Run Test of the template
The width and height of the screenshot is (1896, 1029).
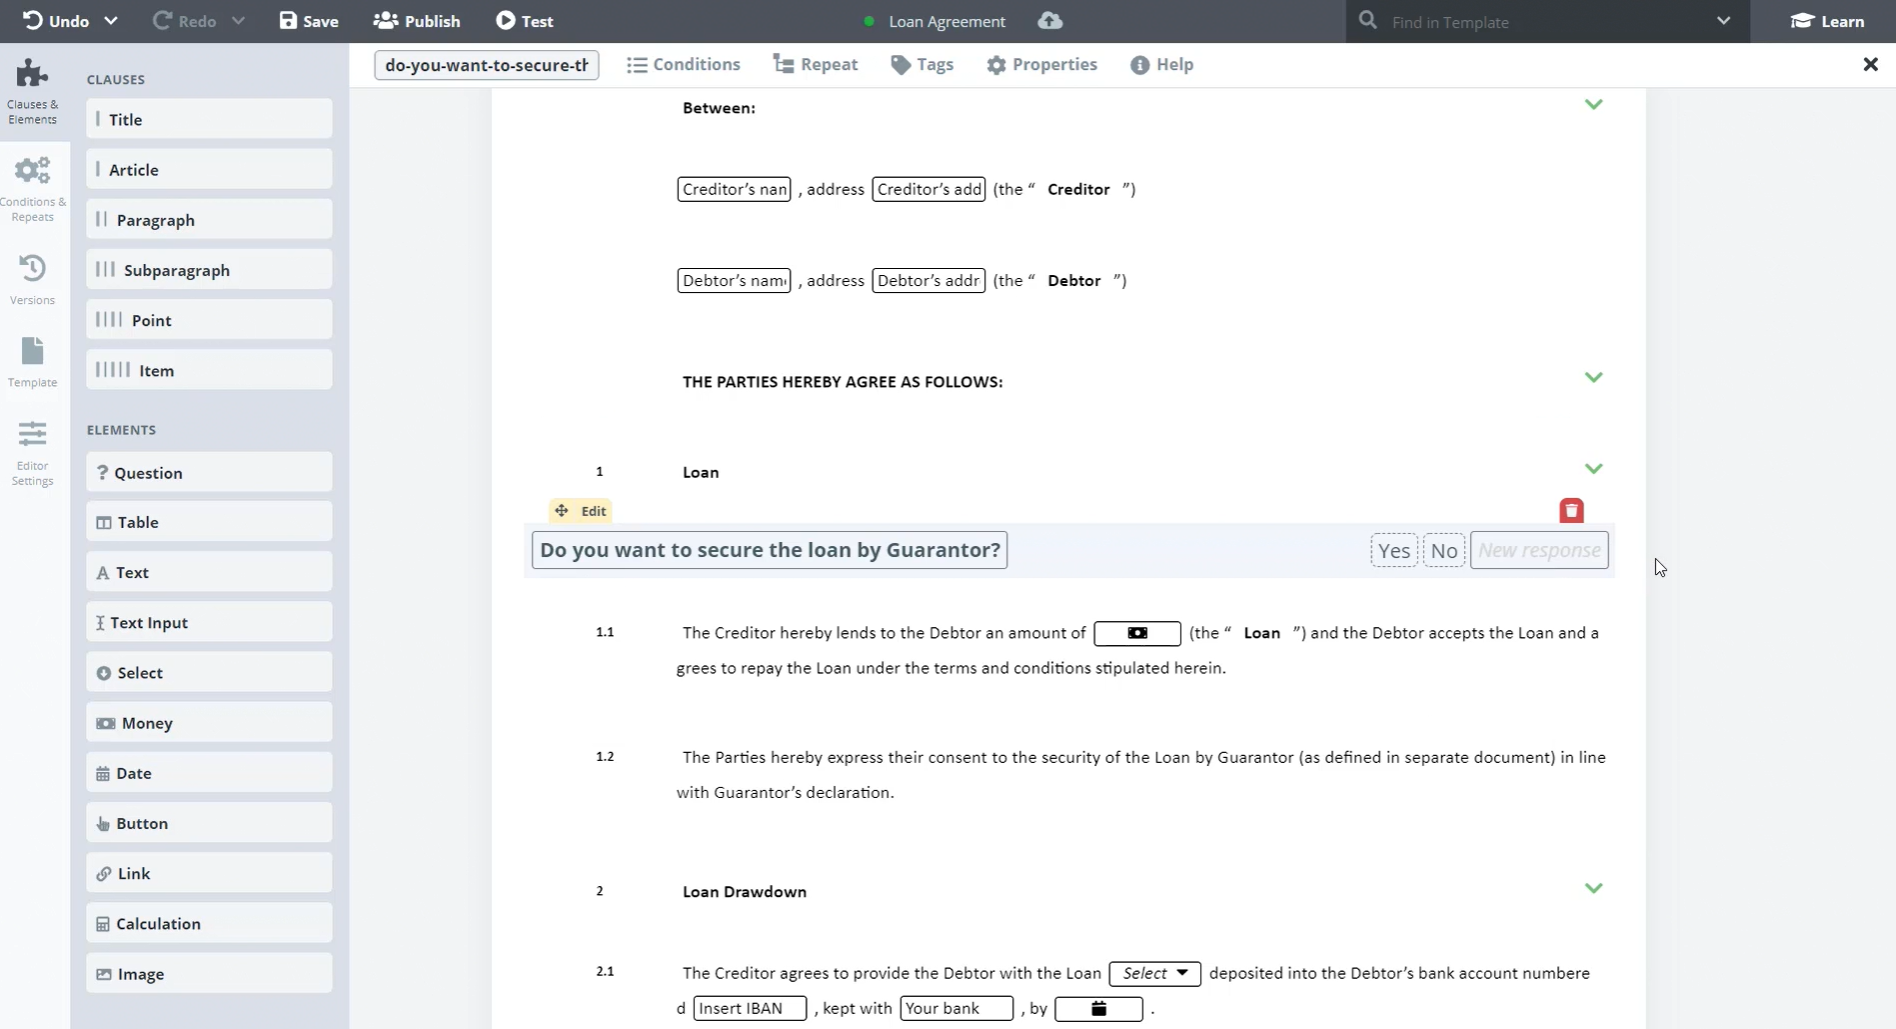point(525,21)
